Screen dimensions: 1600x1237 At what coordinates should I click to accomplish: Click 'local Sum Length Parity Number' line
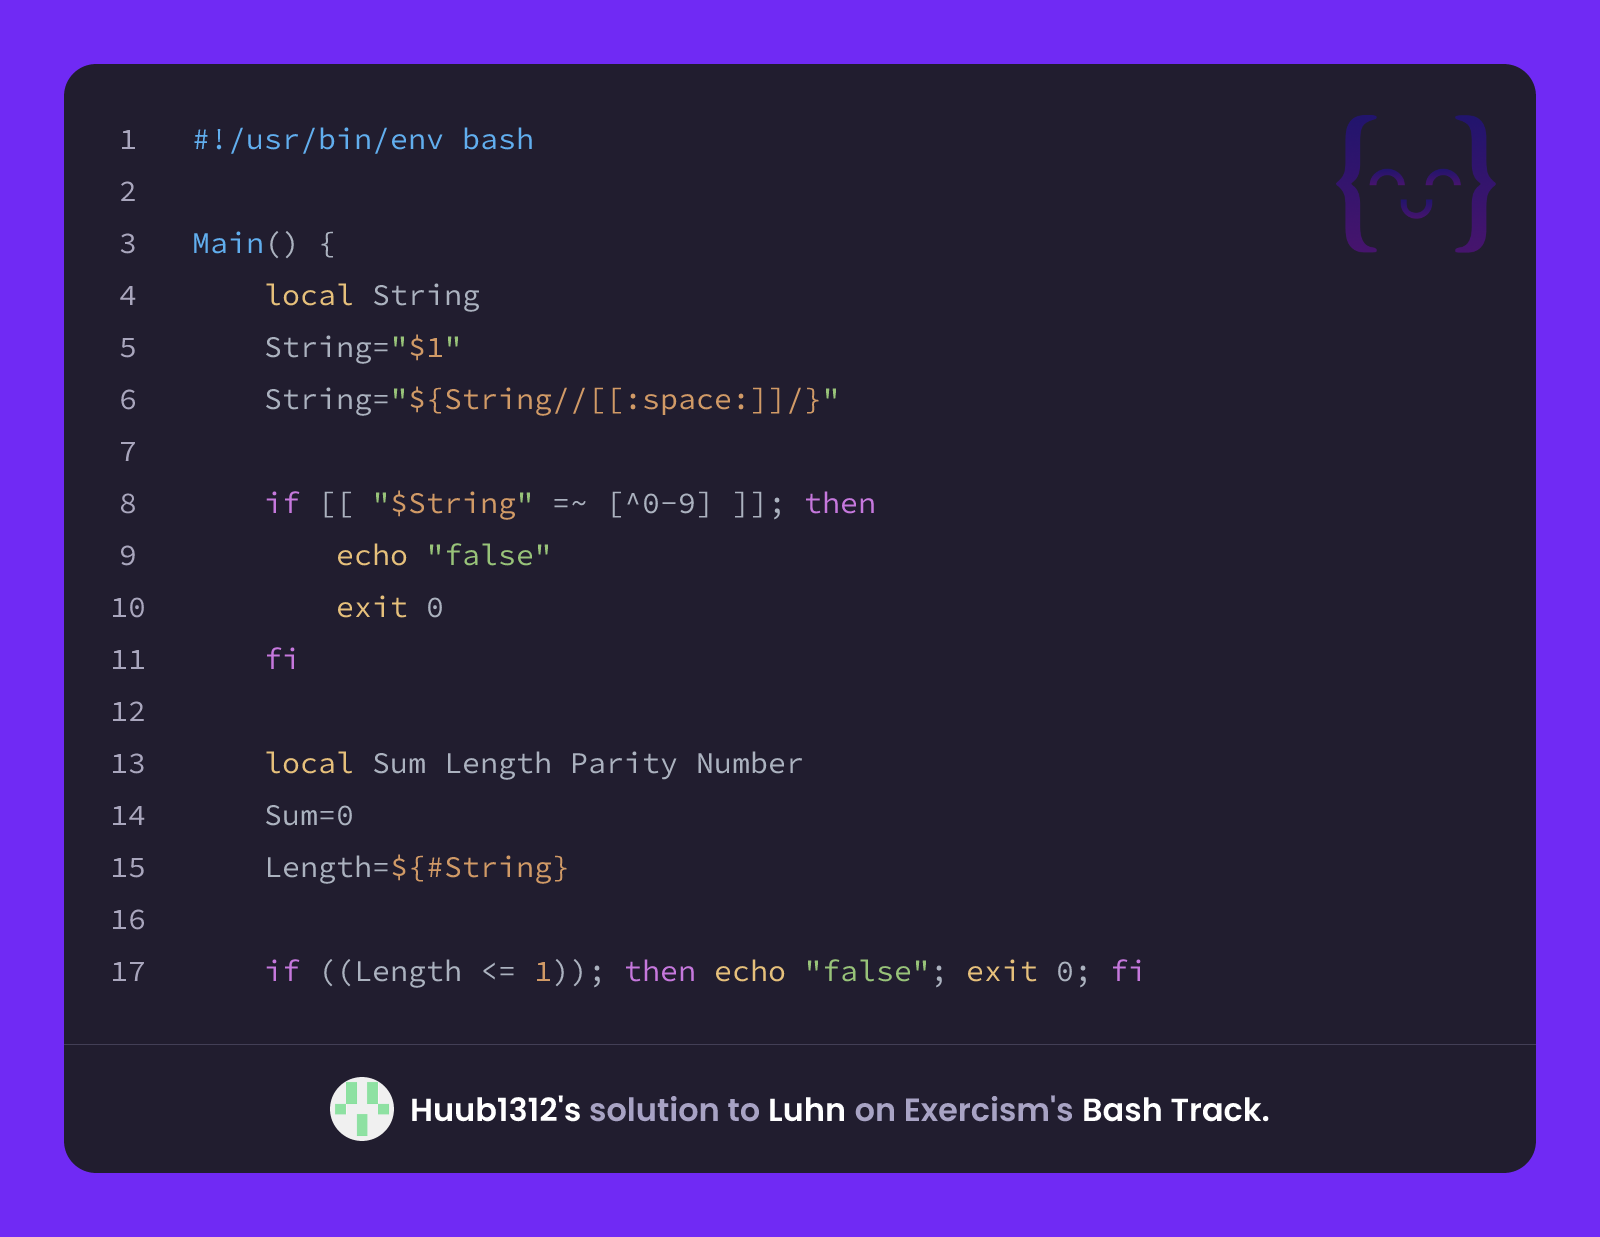[x=534, y=764]
